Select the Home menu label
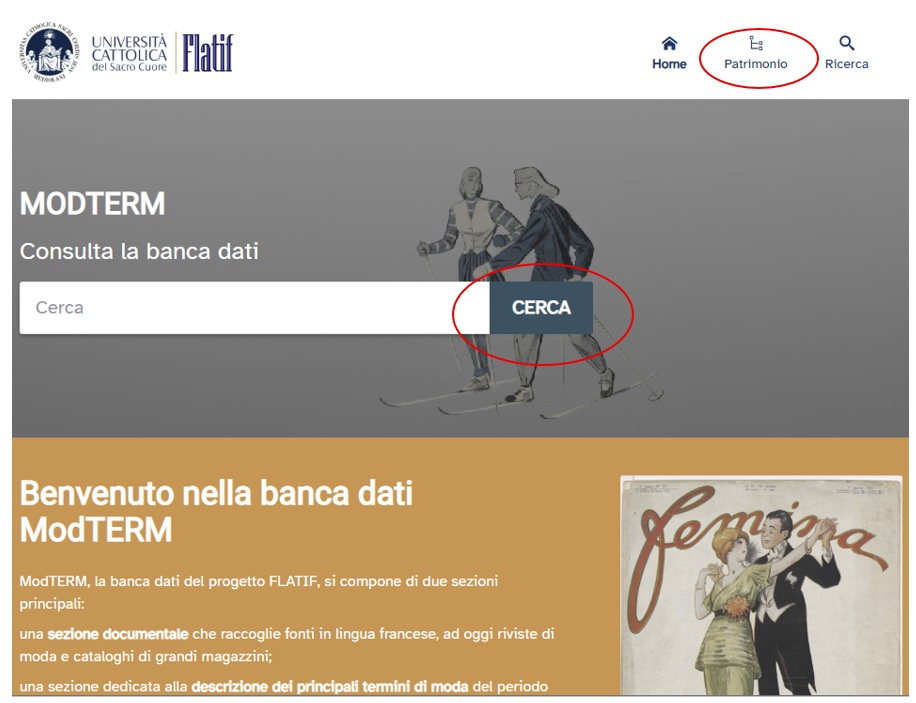This screenshot has width=916, height=703. 669,64
